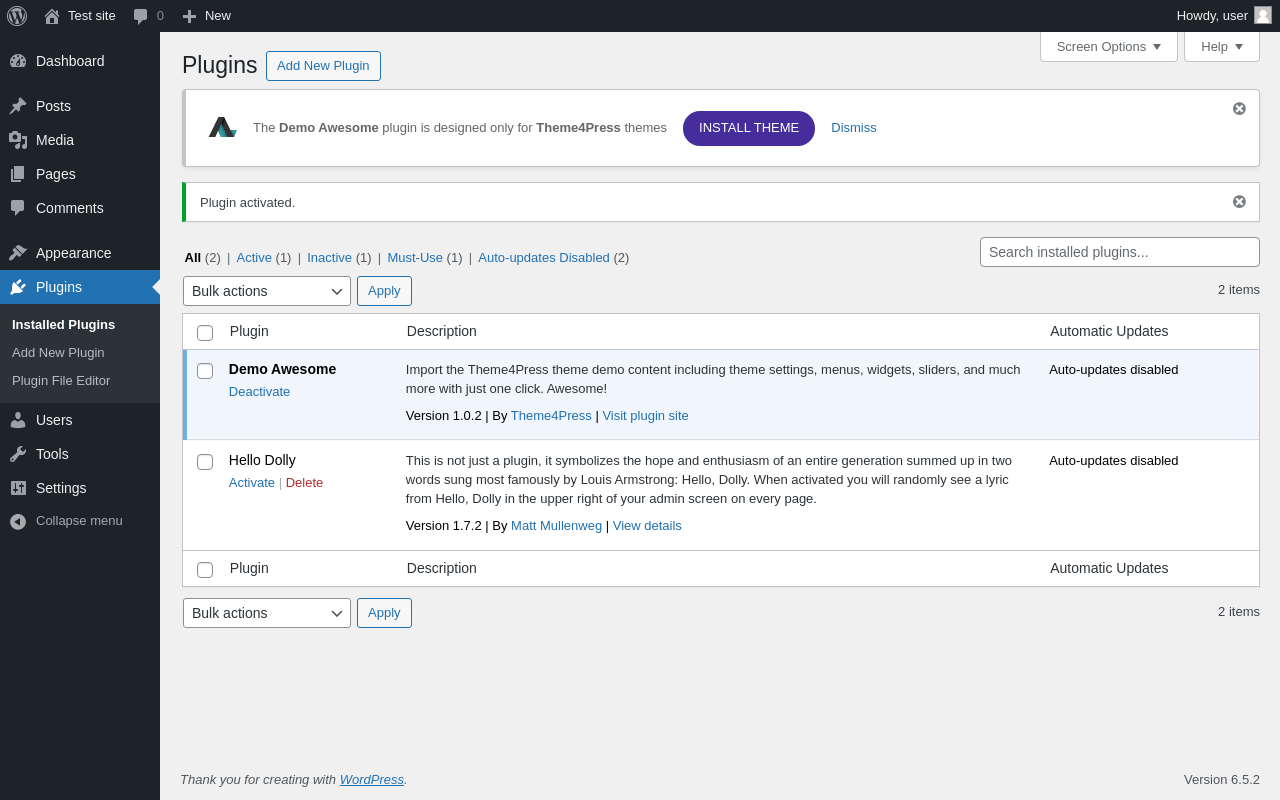Open the user avatar in top right
1280x800 pixels.
[1263, 15]
